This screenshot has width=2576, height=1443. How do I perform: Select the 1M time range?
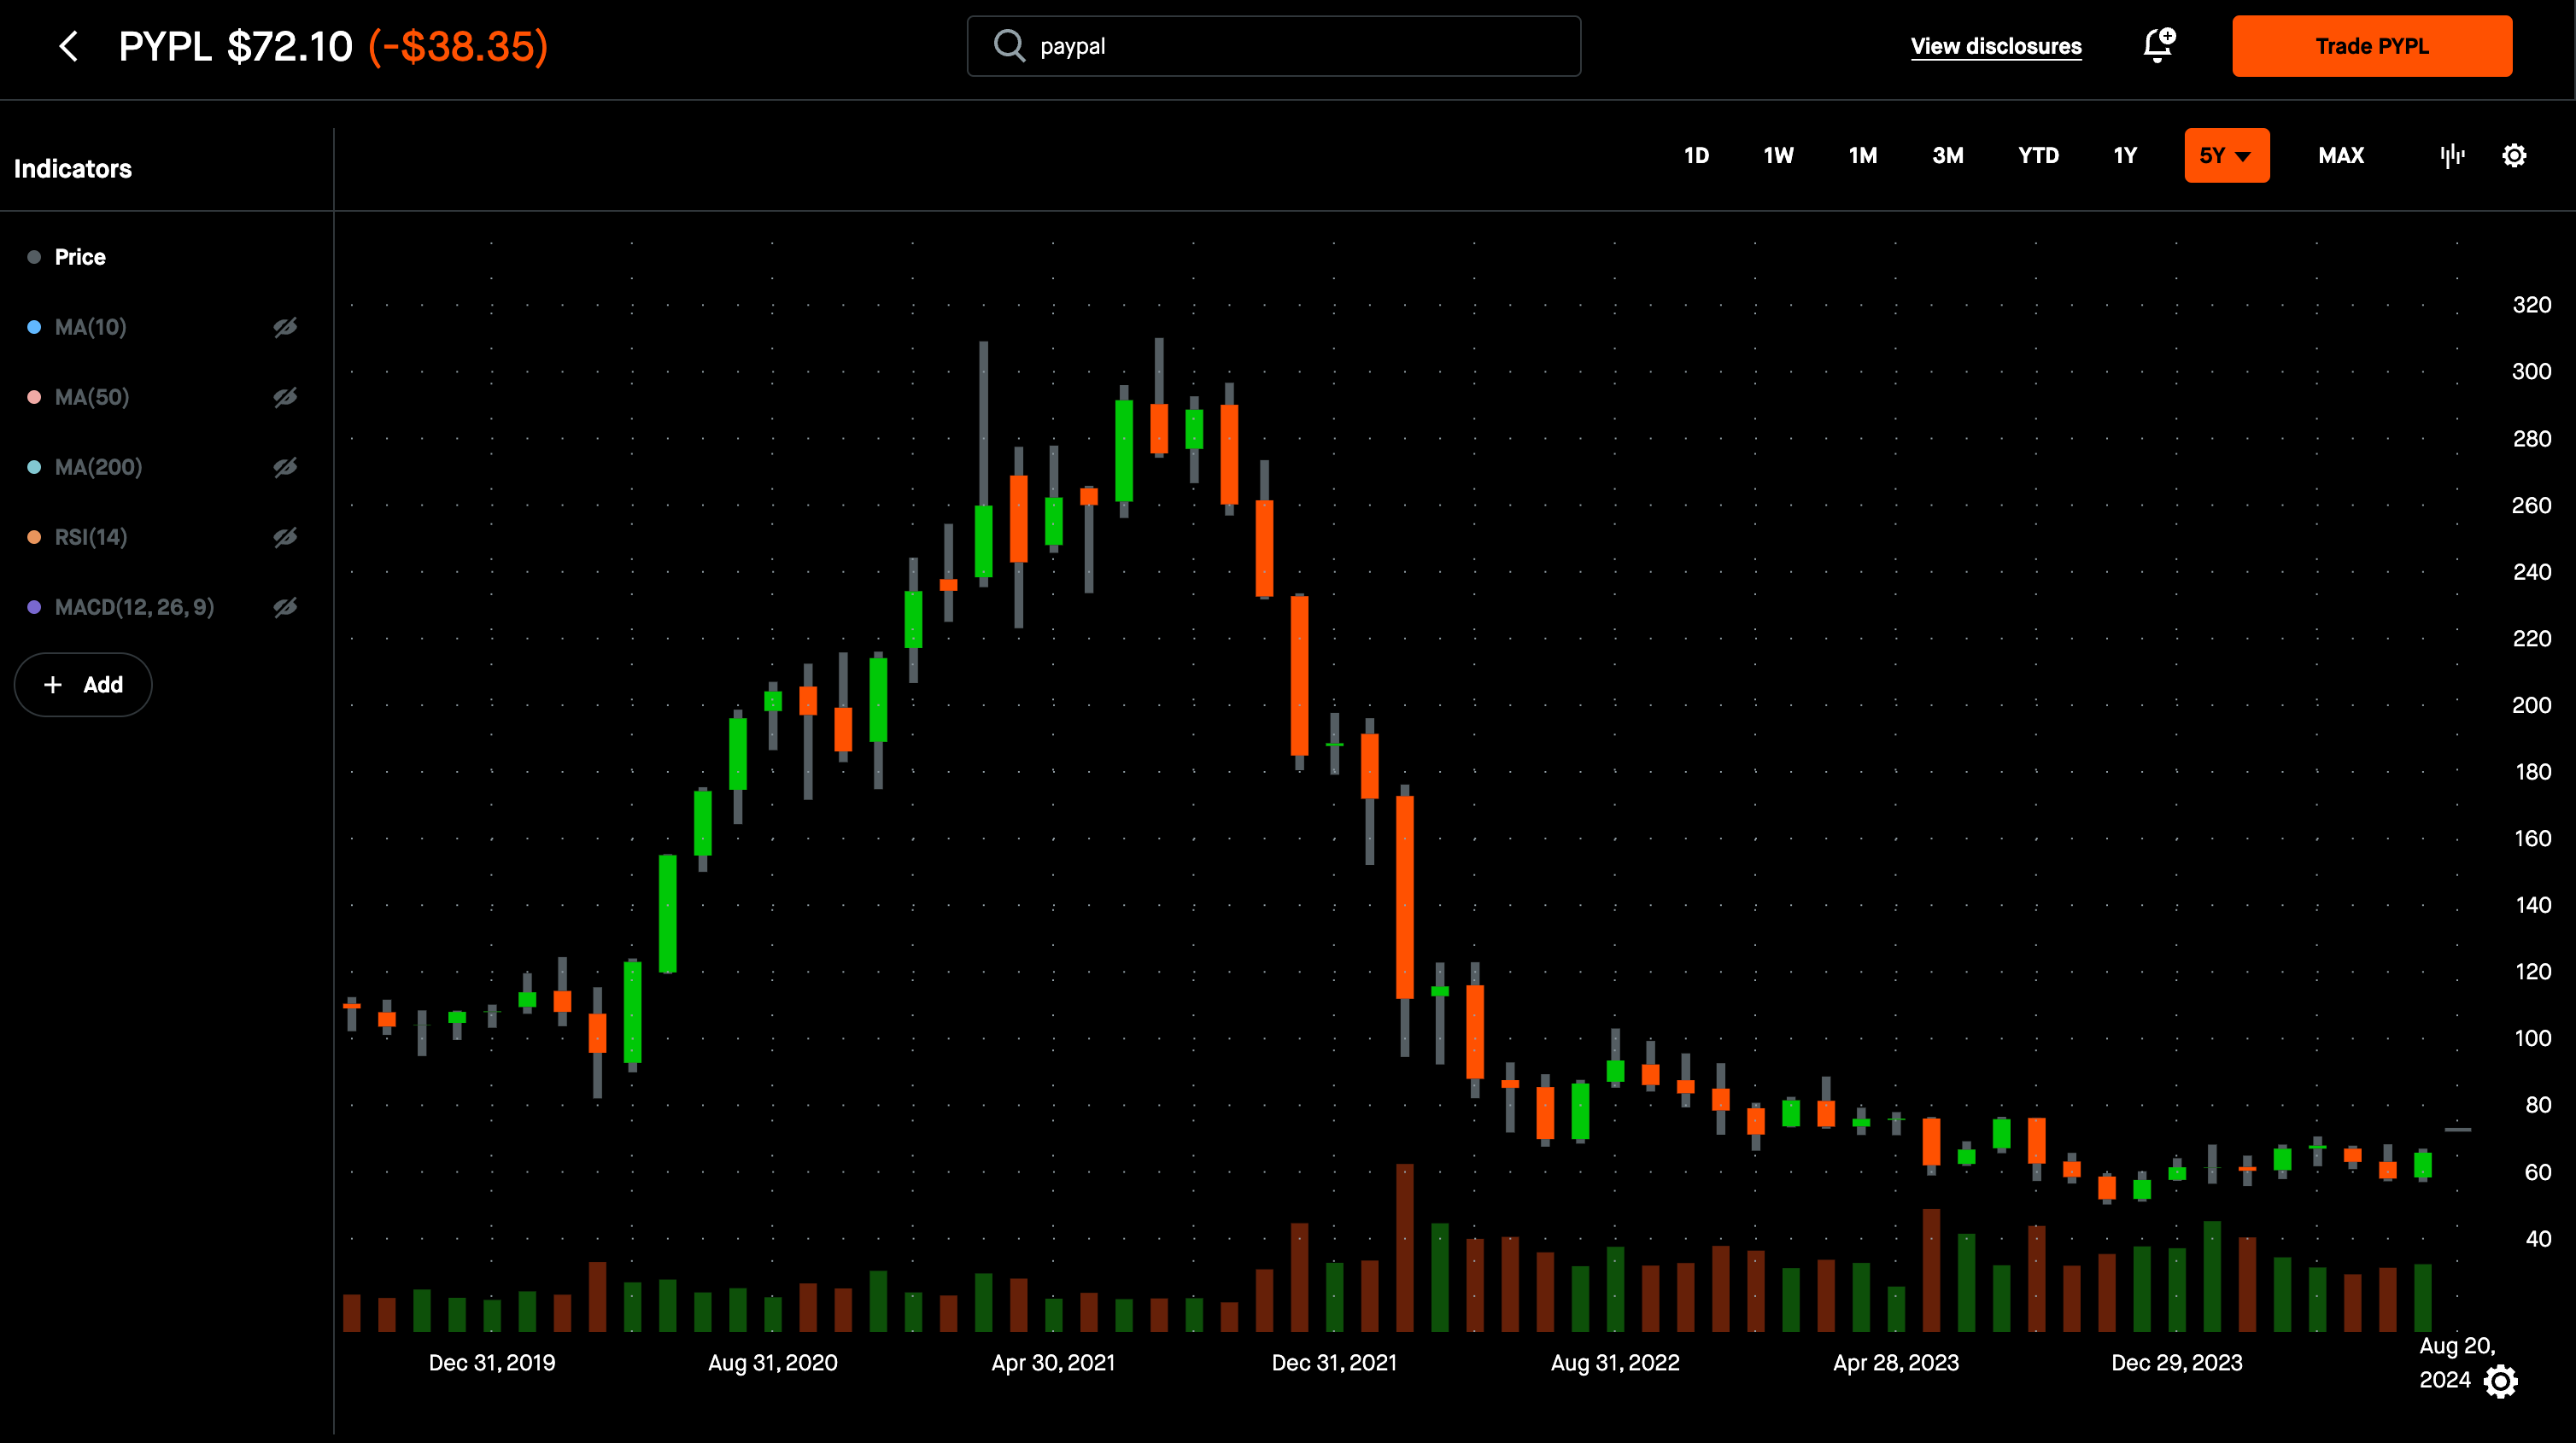pyautogui.click(x=1862, y=155)
